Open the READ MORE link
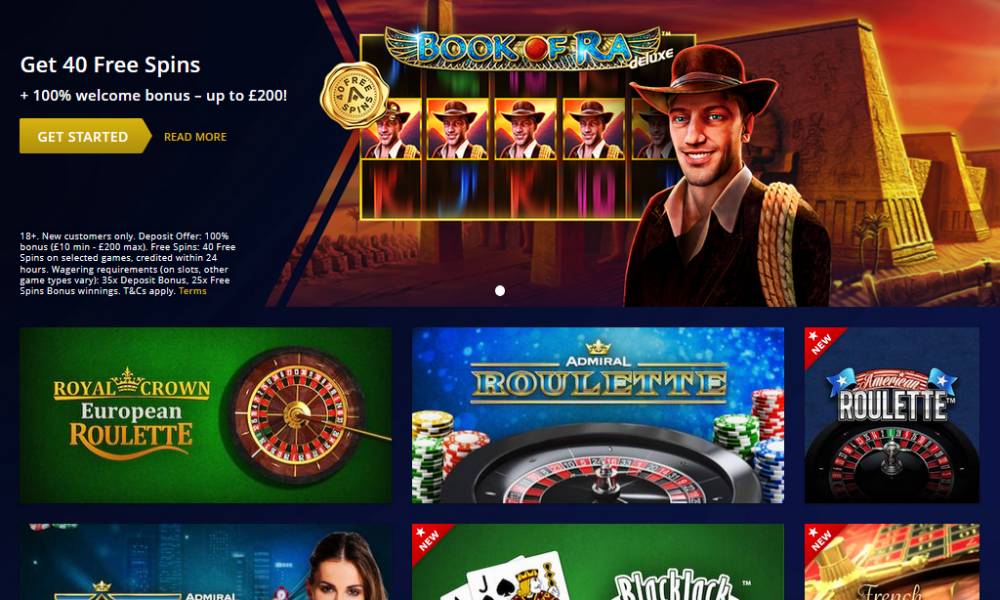The image size is (1000, 600). click(195, 136)
